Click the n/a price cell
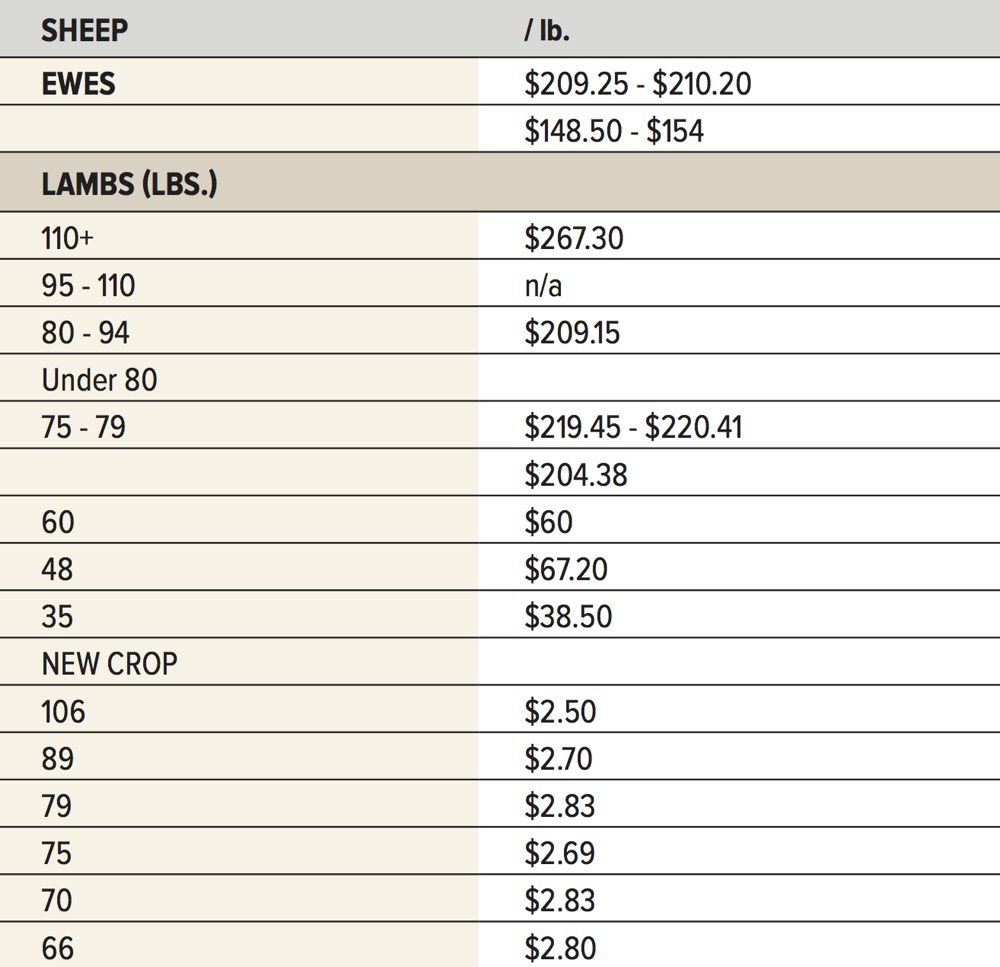This screenshot has width=1000, height=967. coord(543,286)
